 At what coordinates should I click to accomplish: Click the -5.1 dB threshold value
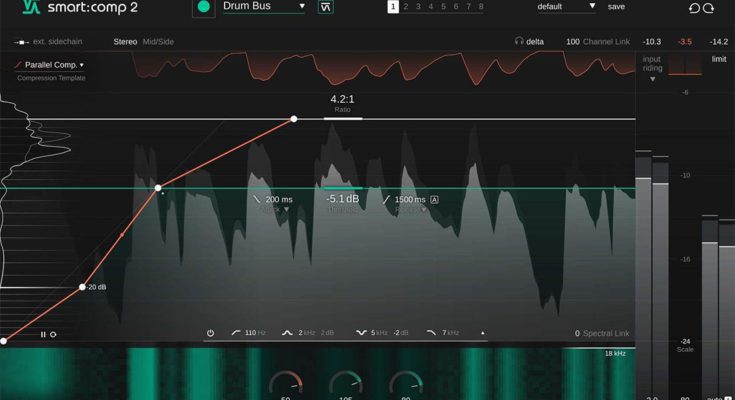coord(343,199)
